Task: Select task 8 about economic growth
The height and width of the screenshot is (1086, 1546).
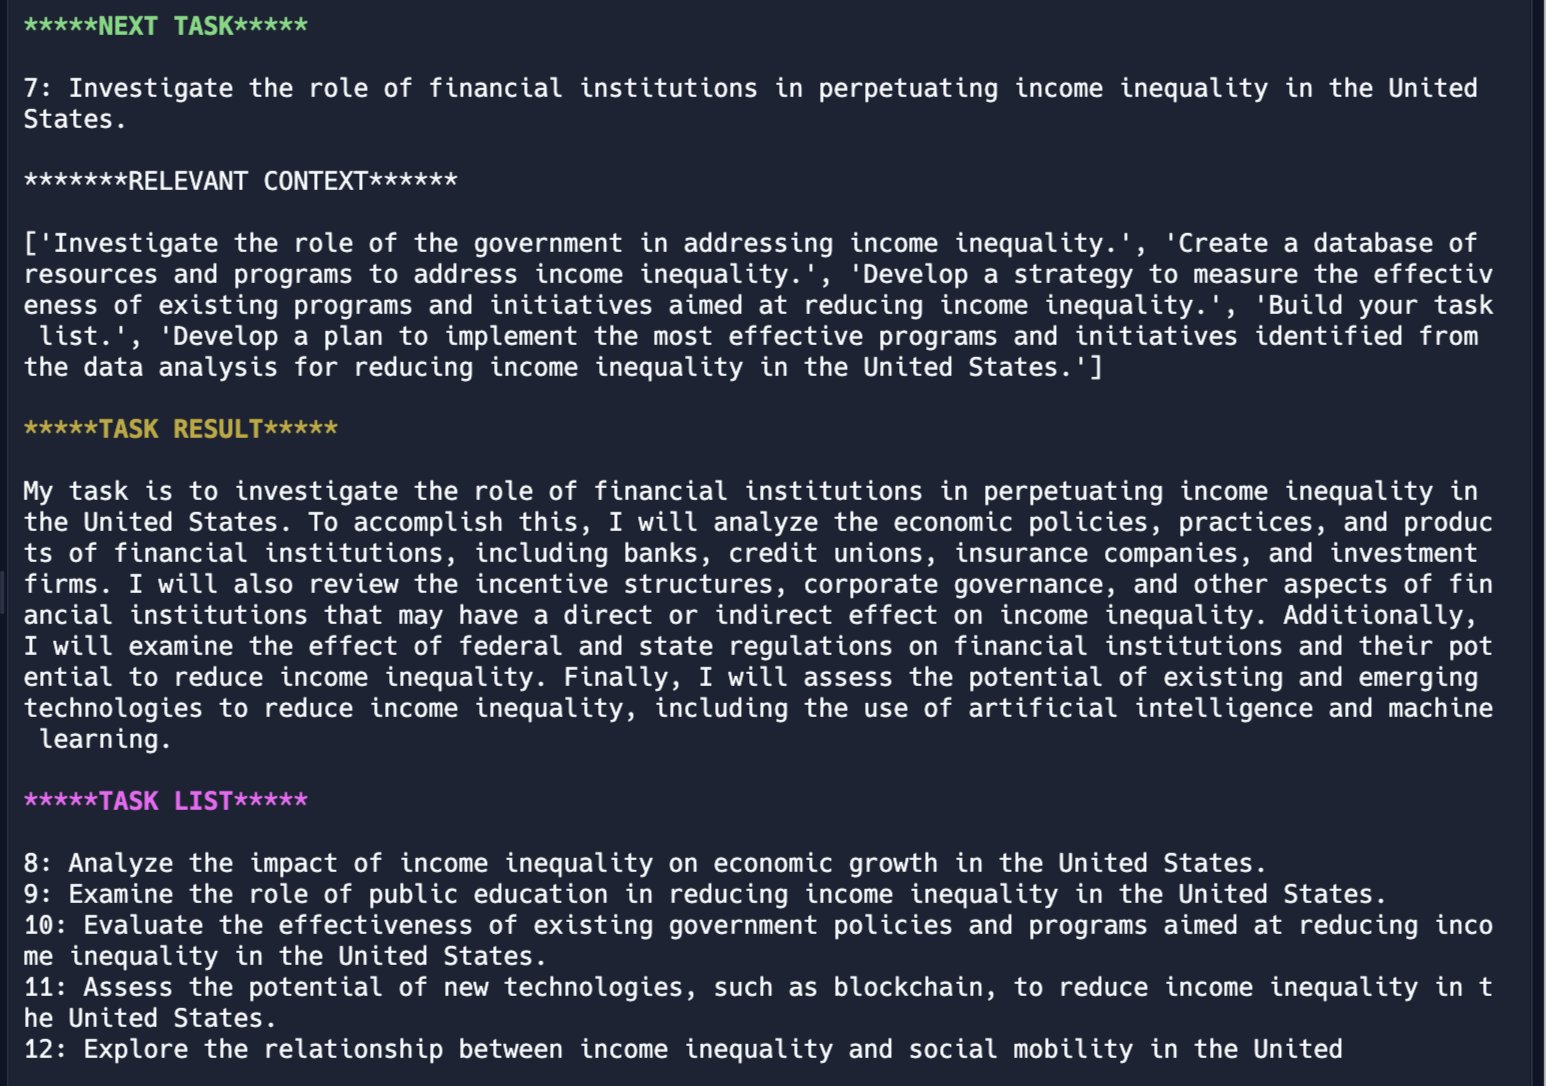Action: coord(645,863)
